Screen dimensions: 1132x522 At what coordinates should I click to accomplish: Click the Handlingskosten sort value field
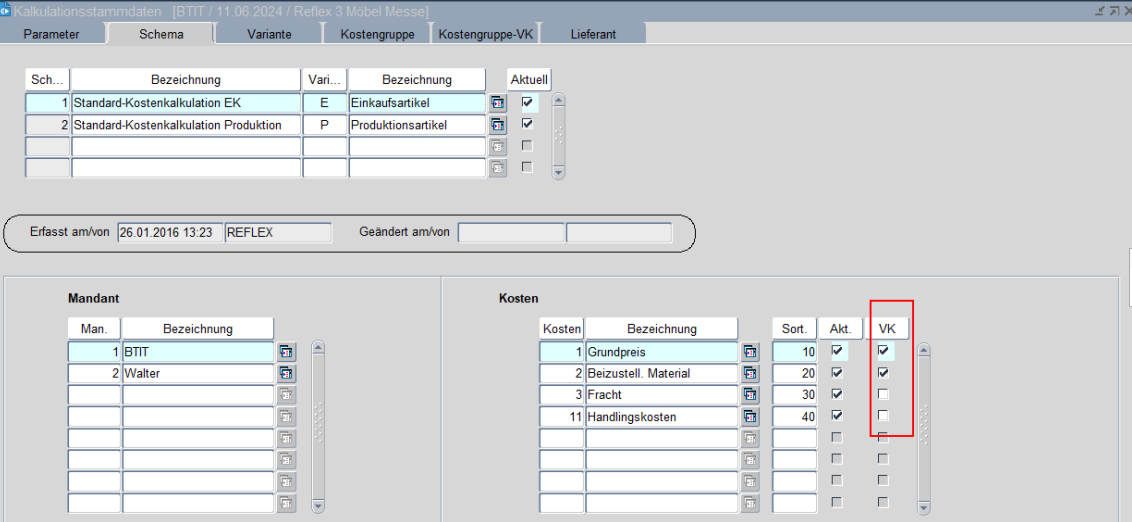(x=794, y=416)
